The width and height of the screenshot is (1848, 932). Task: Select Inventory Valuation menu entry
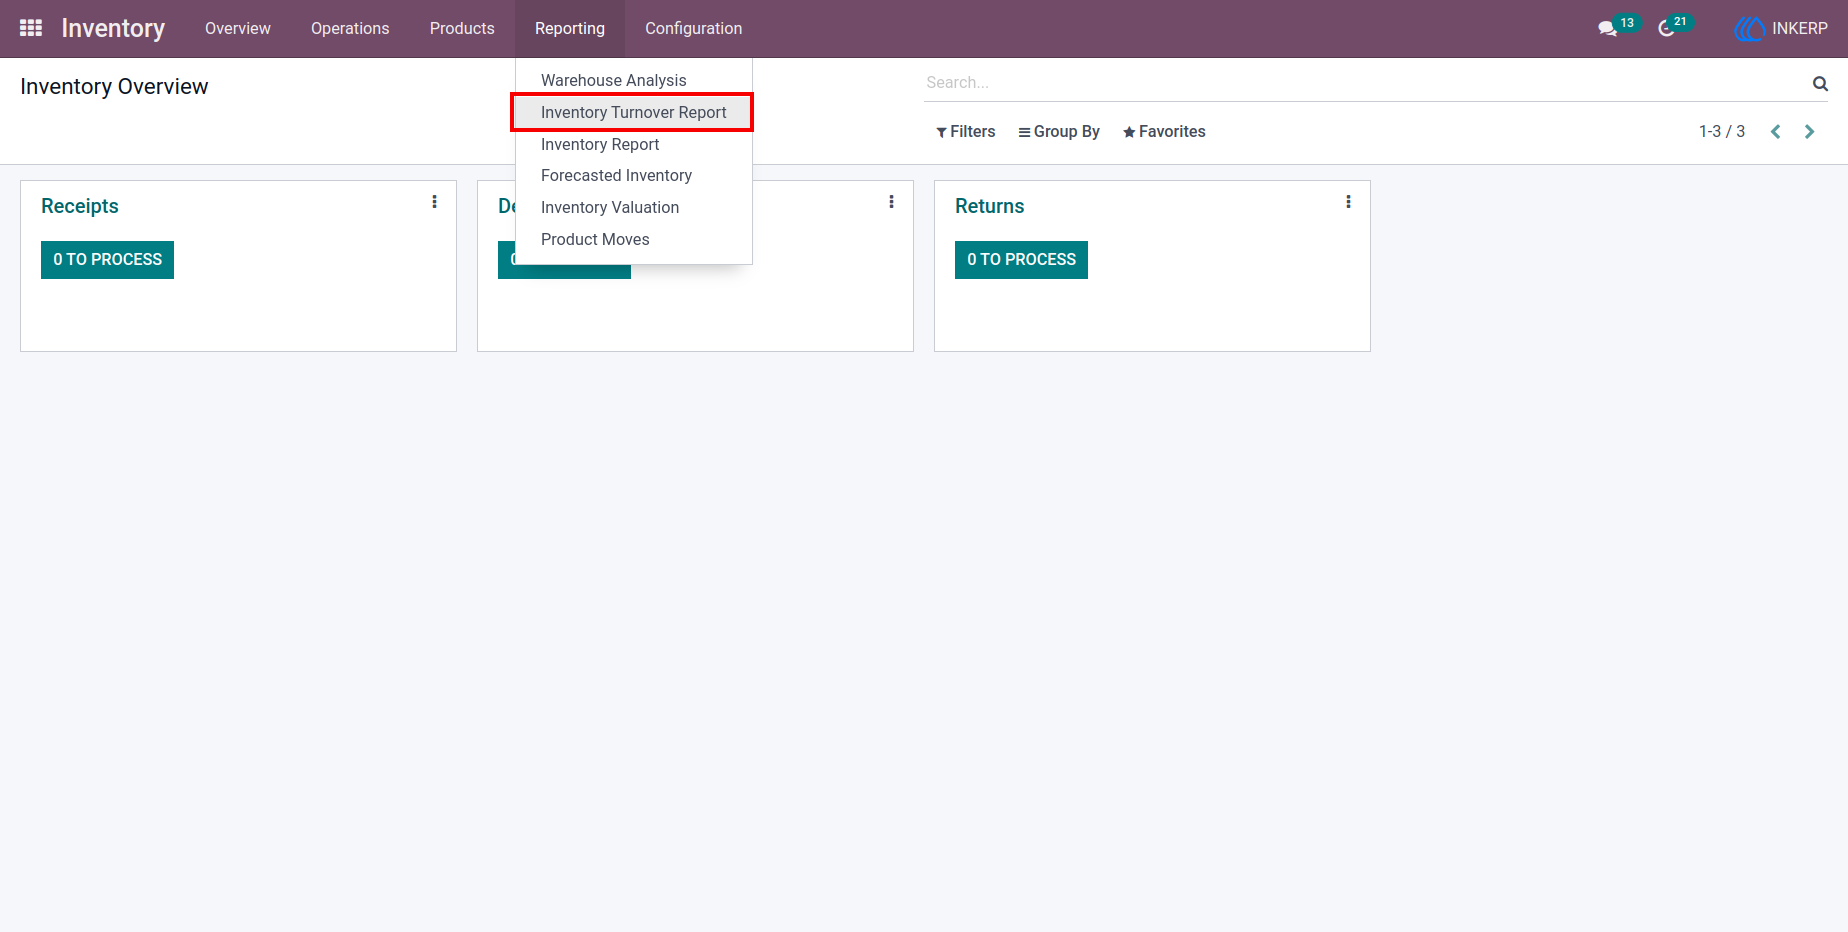634,207
